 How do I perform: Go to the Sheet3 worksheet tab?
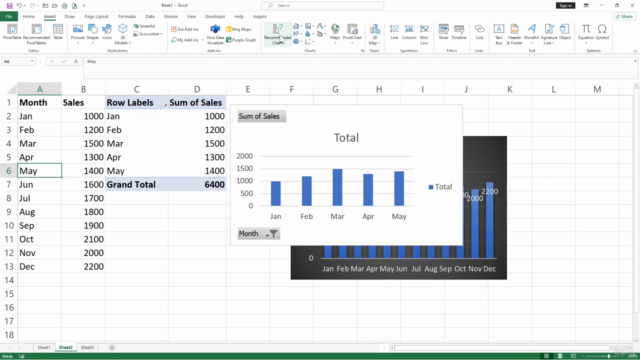pos(87,348)
